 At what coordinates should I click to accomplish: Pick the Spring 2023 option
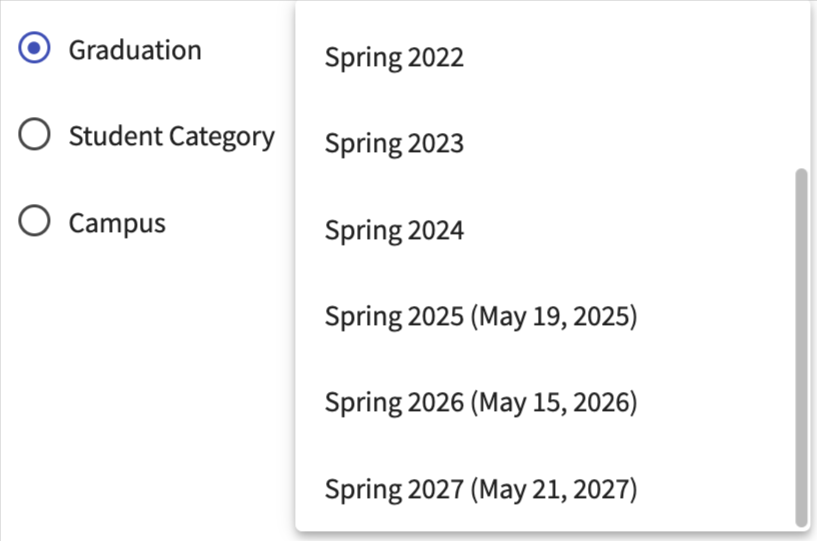[394, 144]
